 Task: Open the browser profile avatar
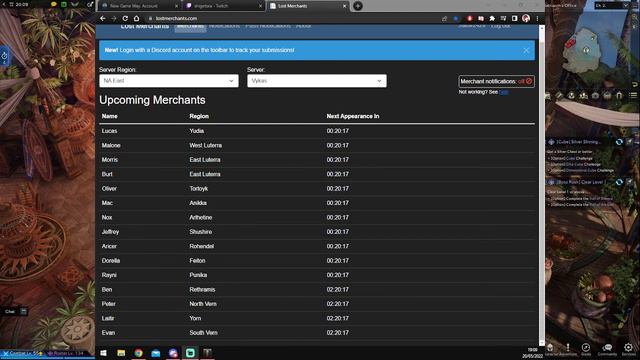click(526, 18)
